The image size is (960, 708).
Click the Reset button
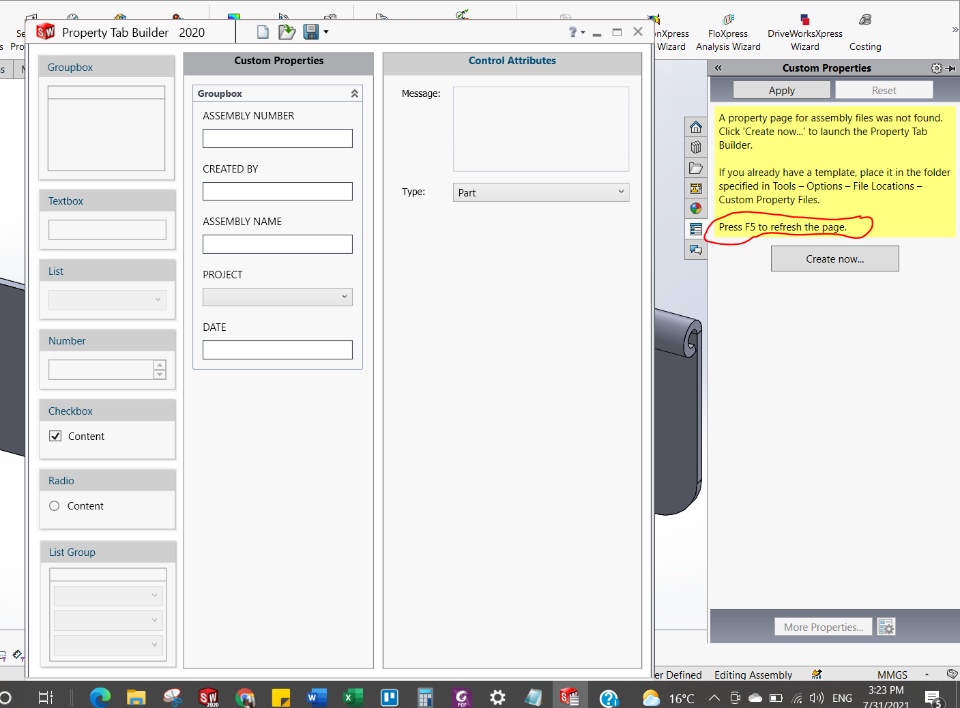[883, 90]
